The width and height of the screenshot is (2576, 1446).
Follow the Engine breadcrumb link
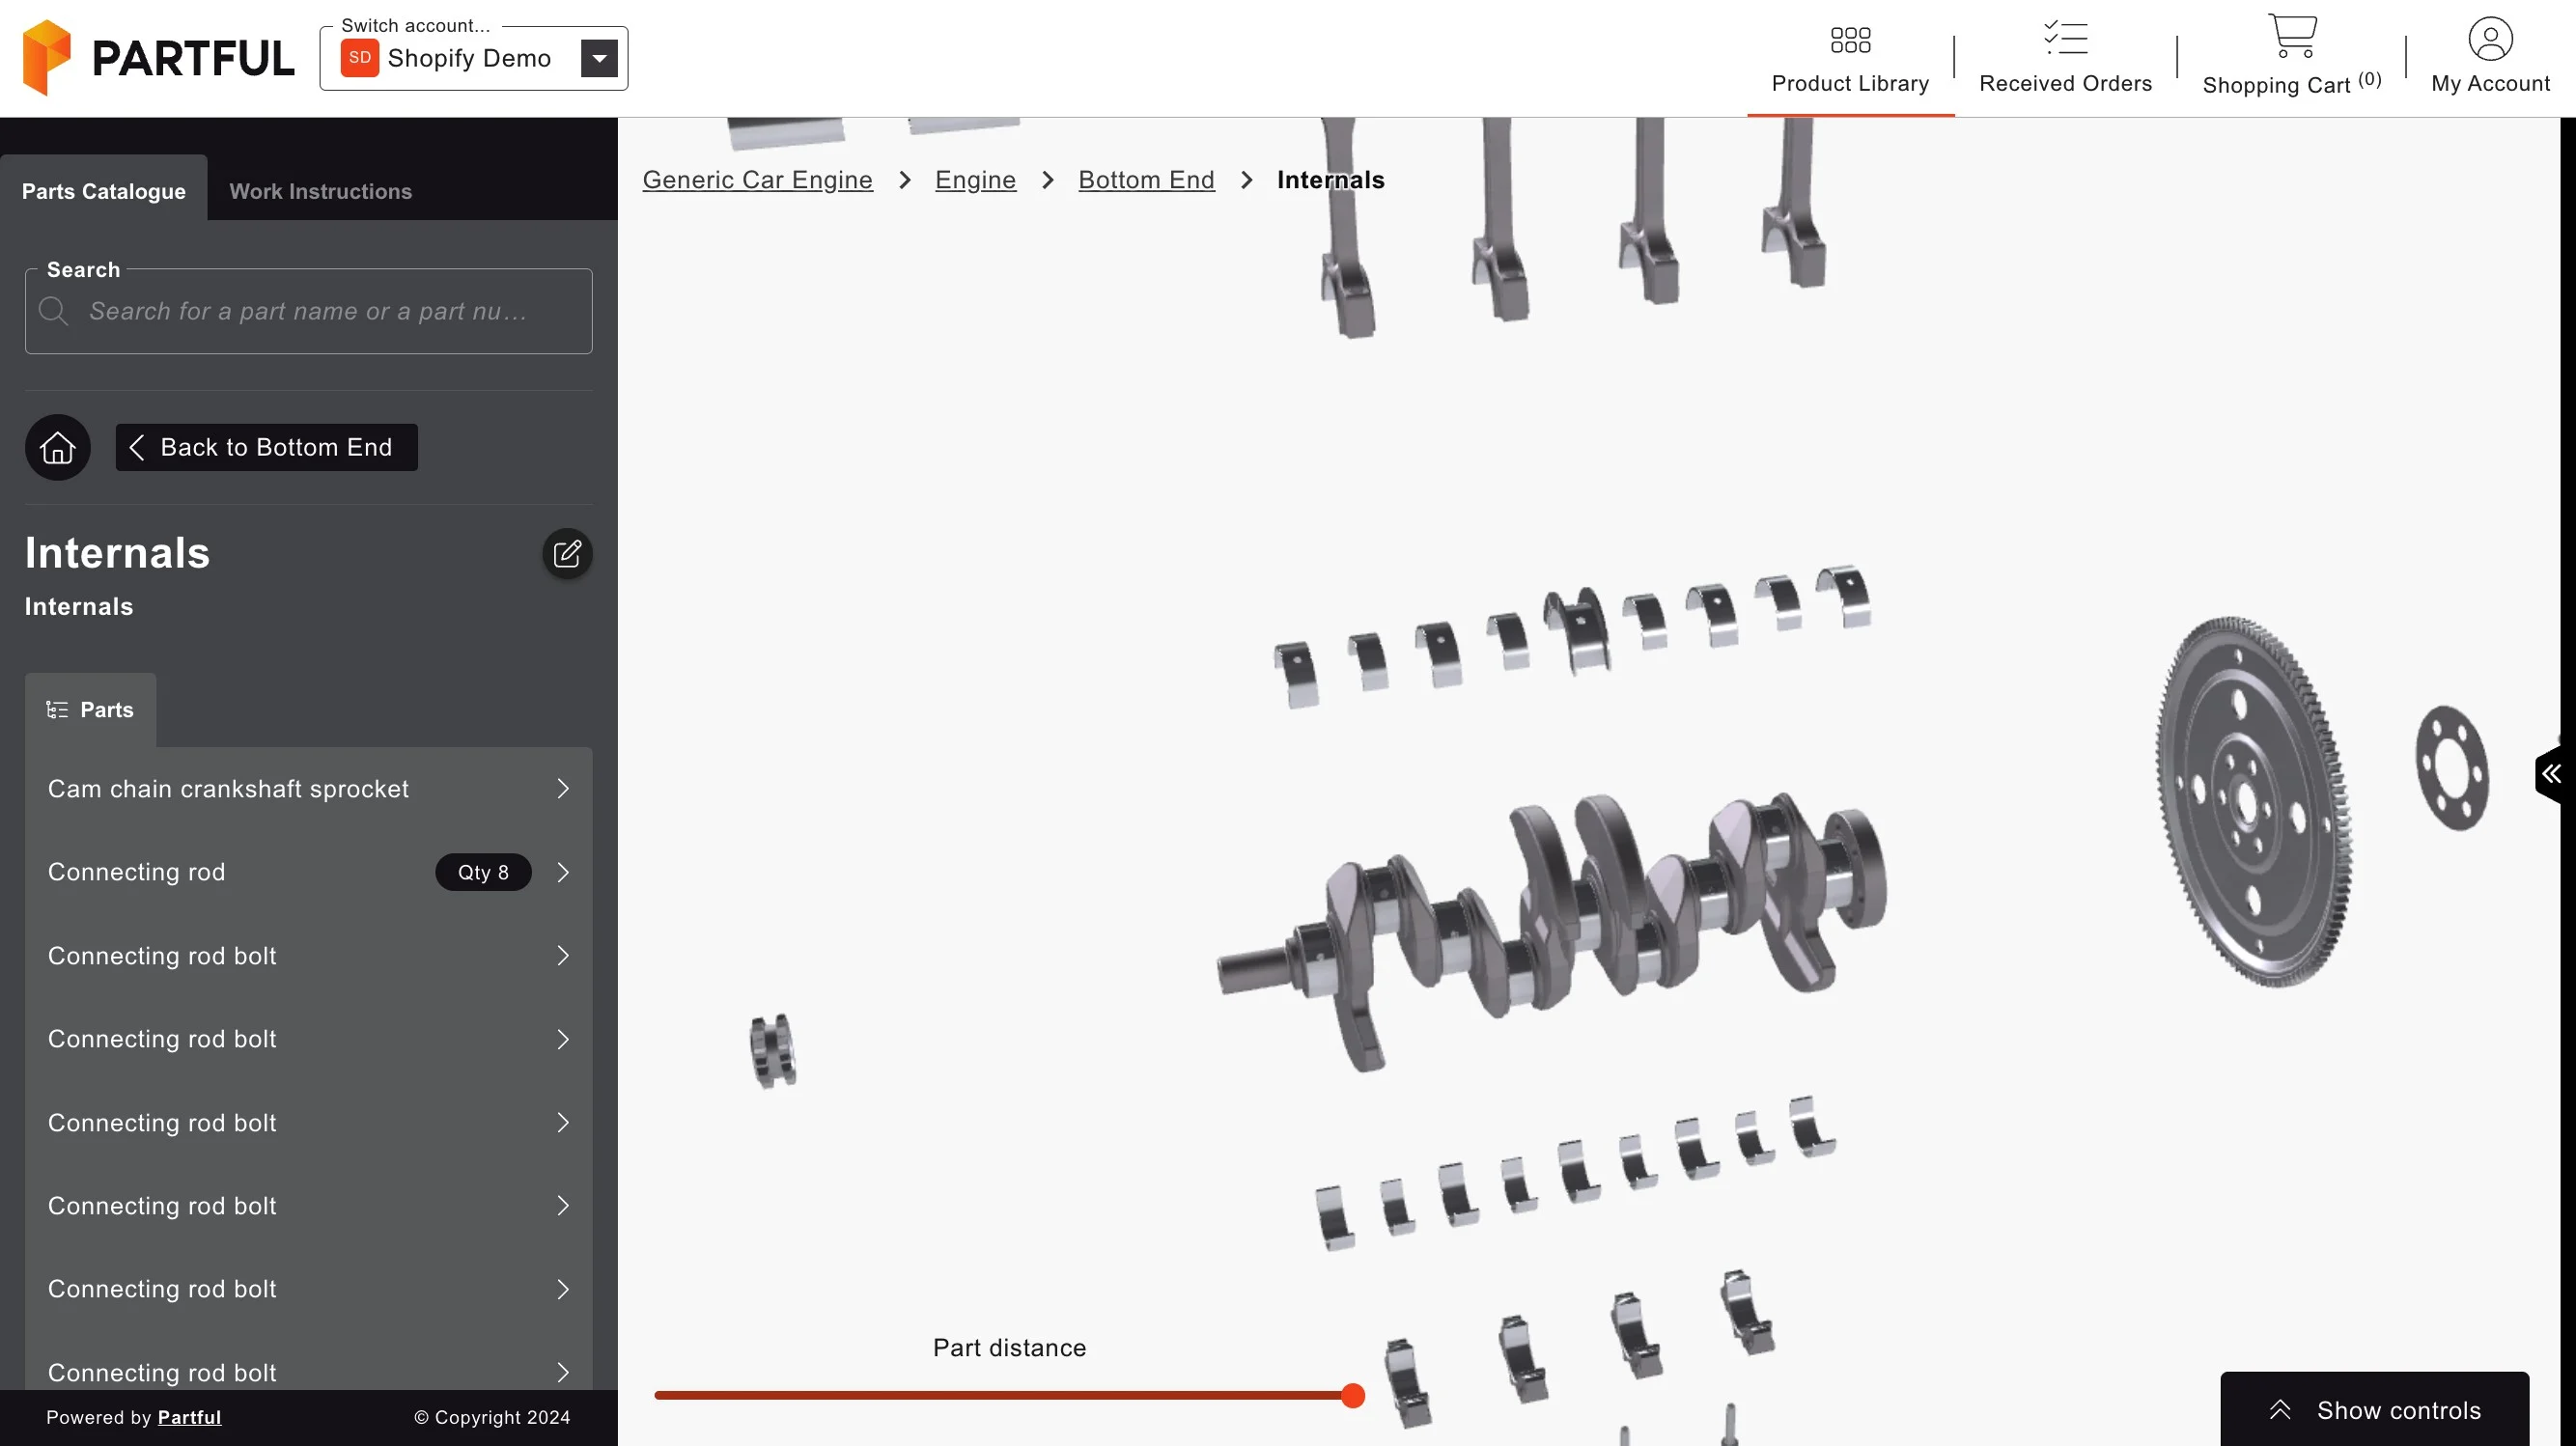[975, 180]
